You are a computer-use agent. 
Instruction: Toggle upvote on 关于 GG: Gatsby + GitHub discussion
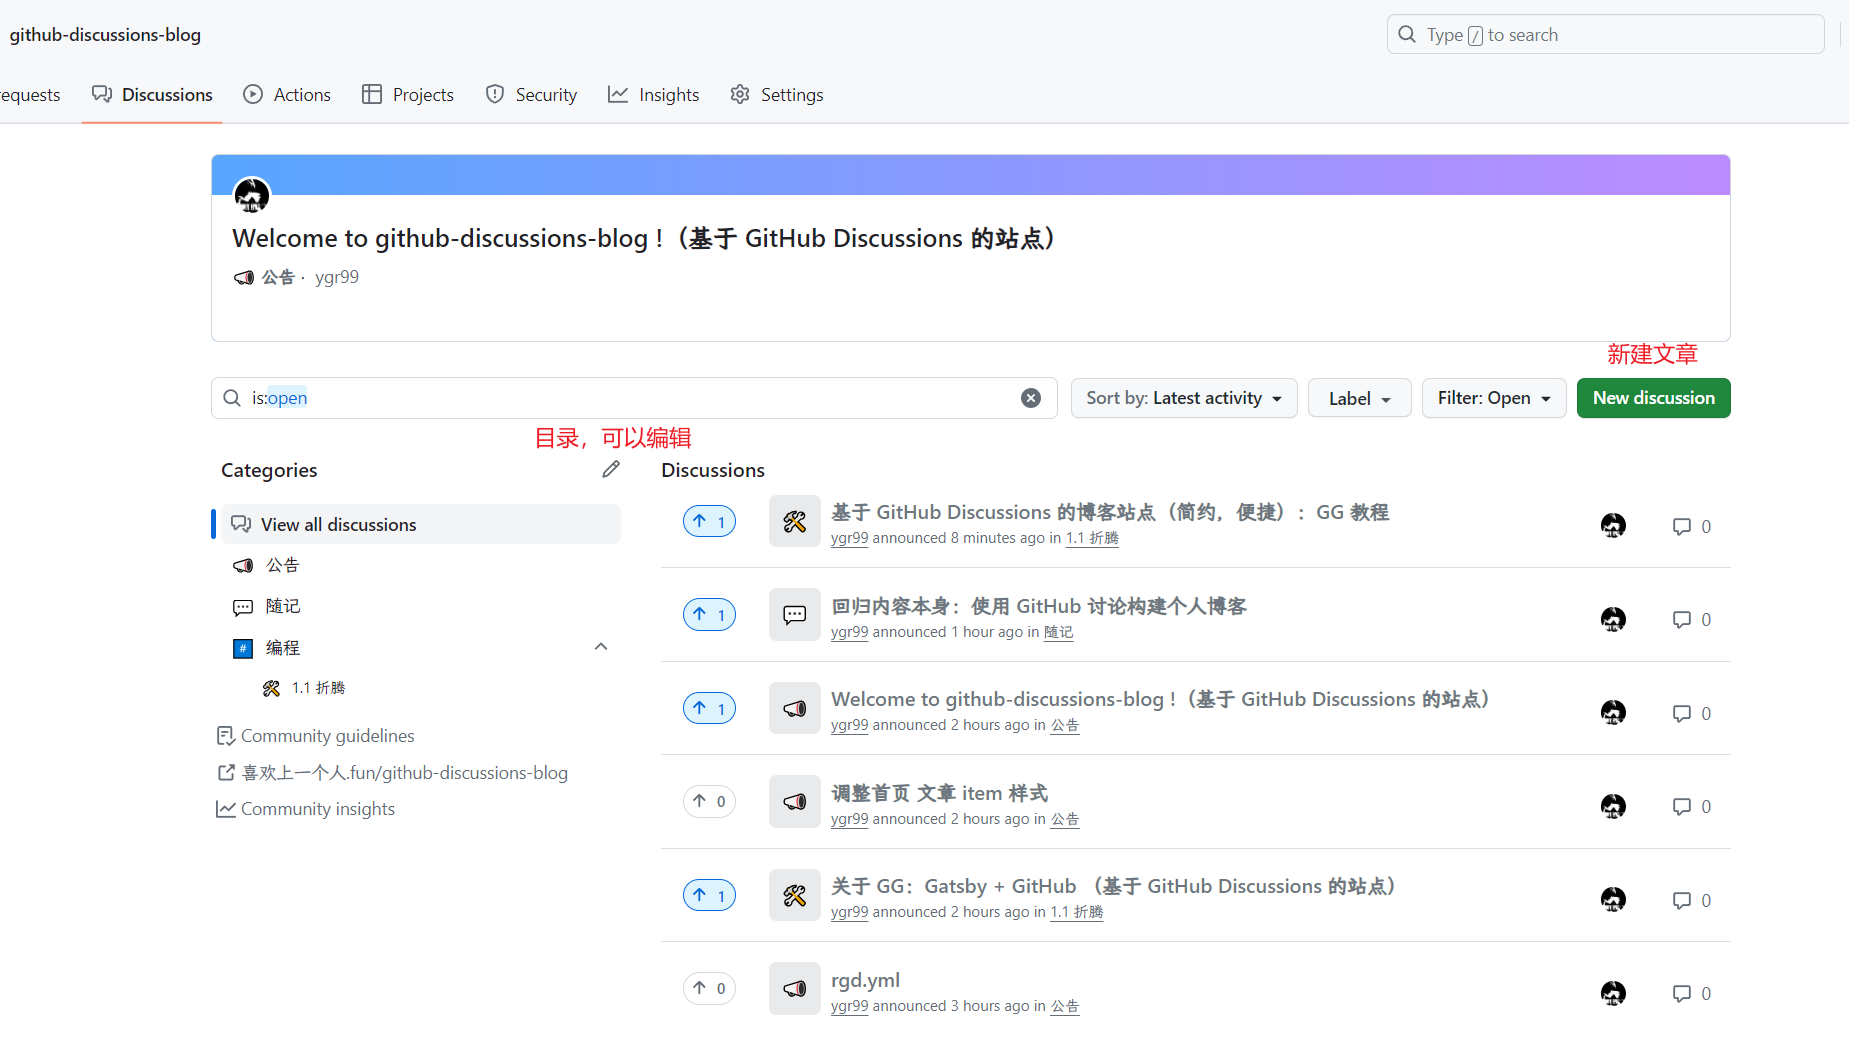(x=710, y=895)
